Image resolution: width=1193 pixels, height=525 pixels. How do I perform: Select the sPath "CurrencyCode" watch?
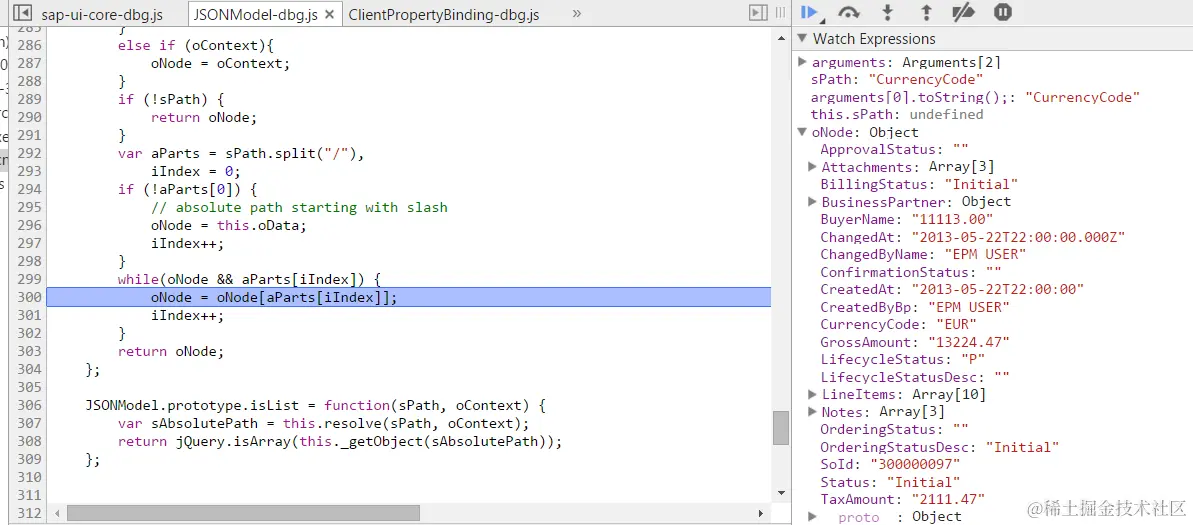click(x=897, y=79)
